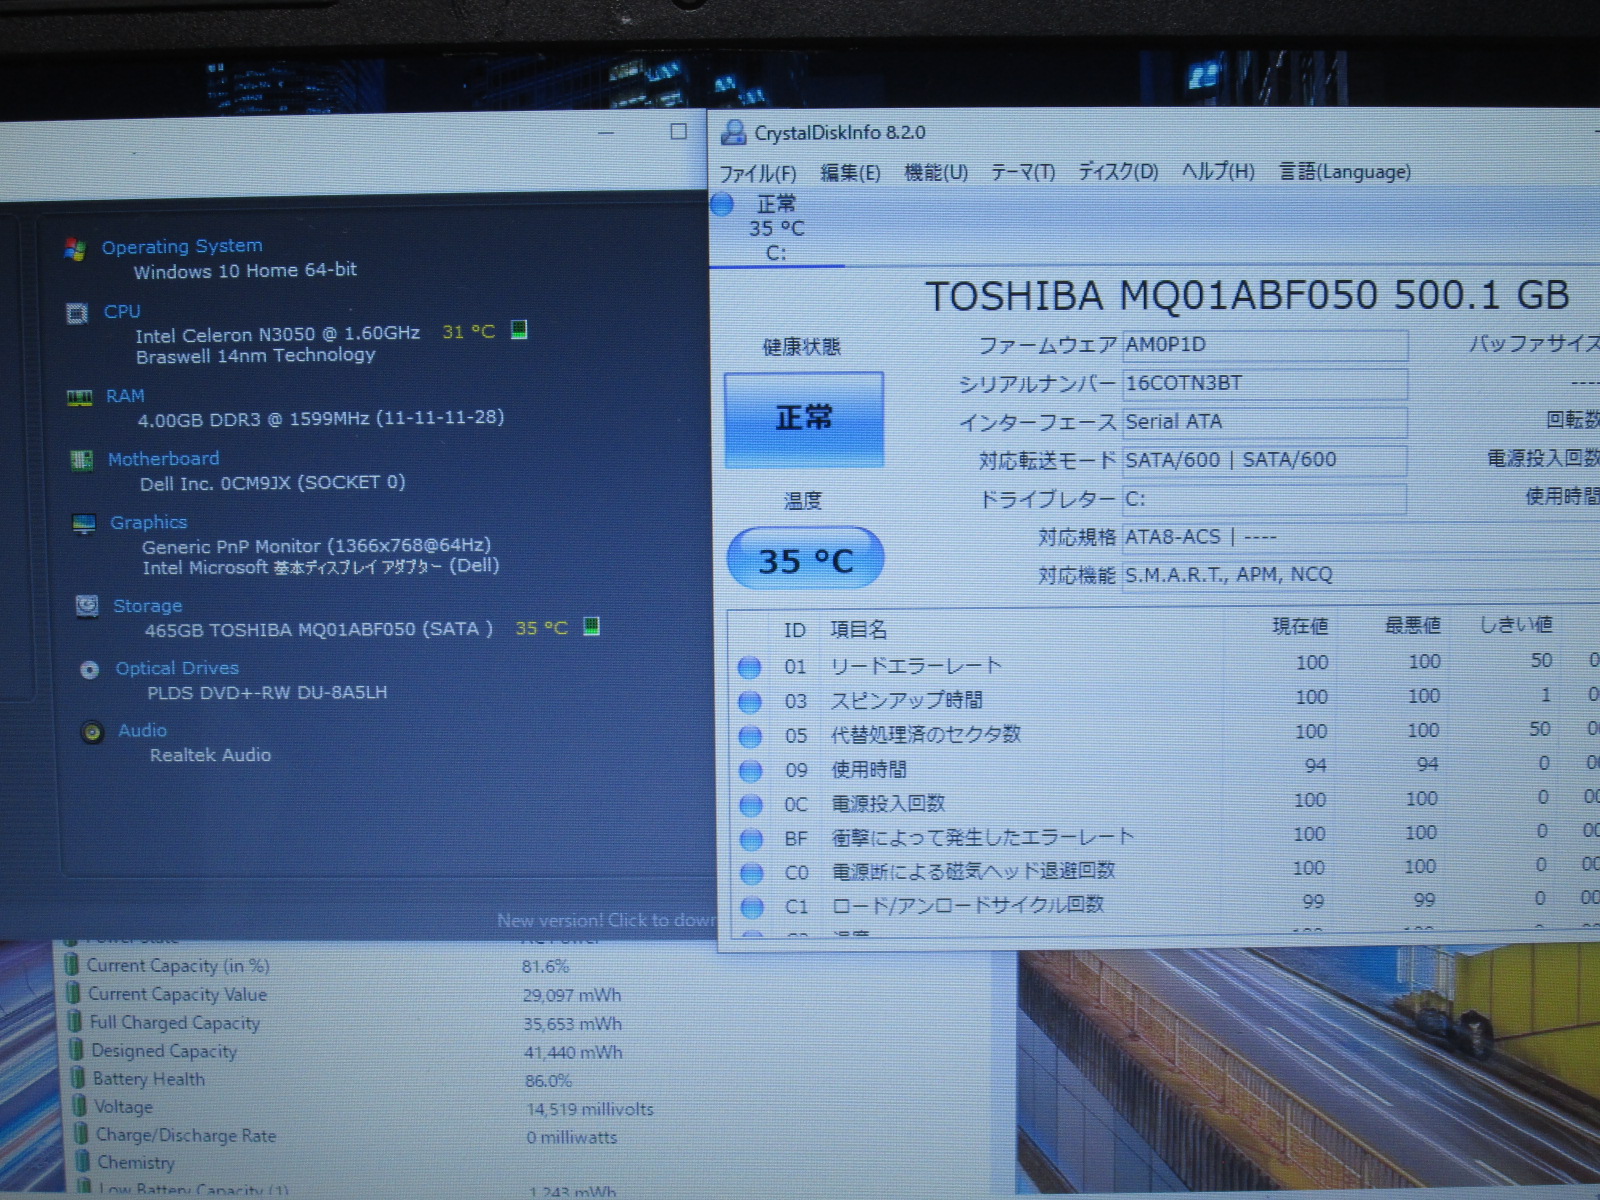Click the Graphics monitor icon
Image resolution: width=1600 pixels, height=1200 pixels.
pyautogui.click(x=84, y=524)
